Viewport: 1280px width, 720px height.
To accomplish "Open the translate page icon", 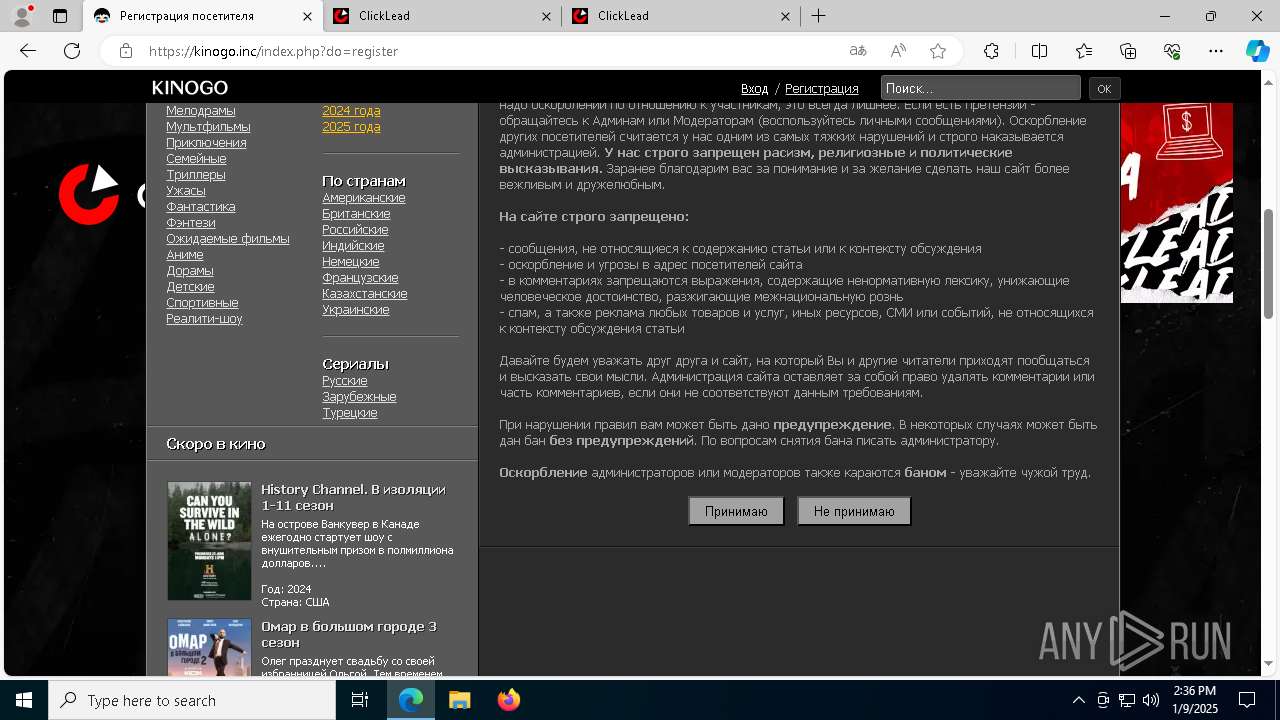I will click(857, 51).
